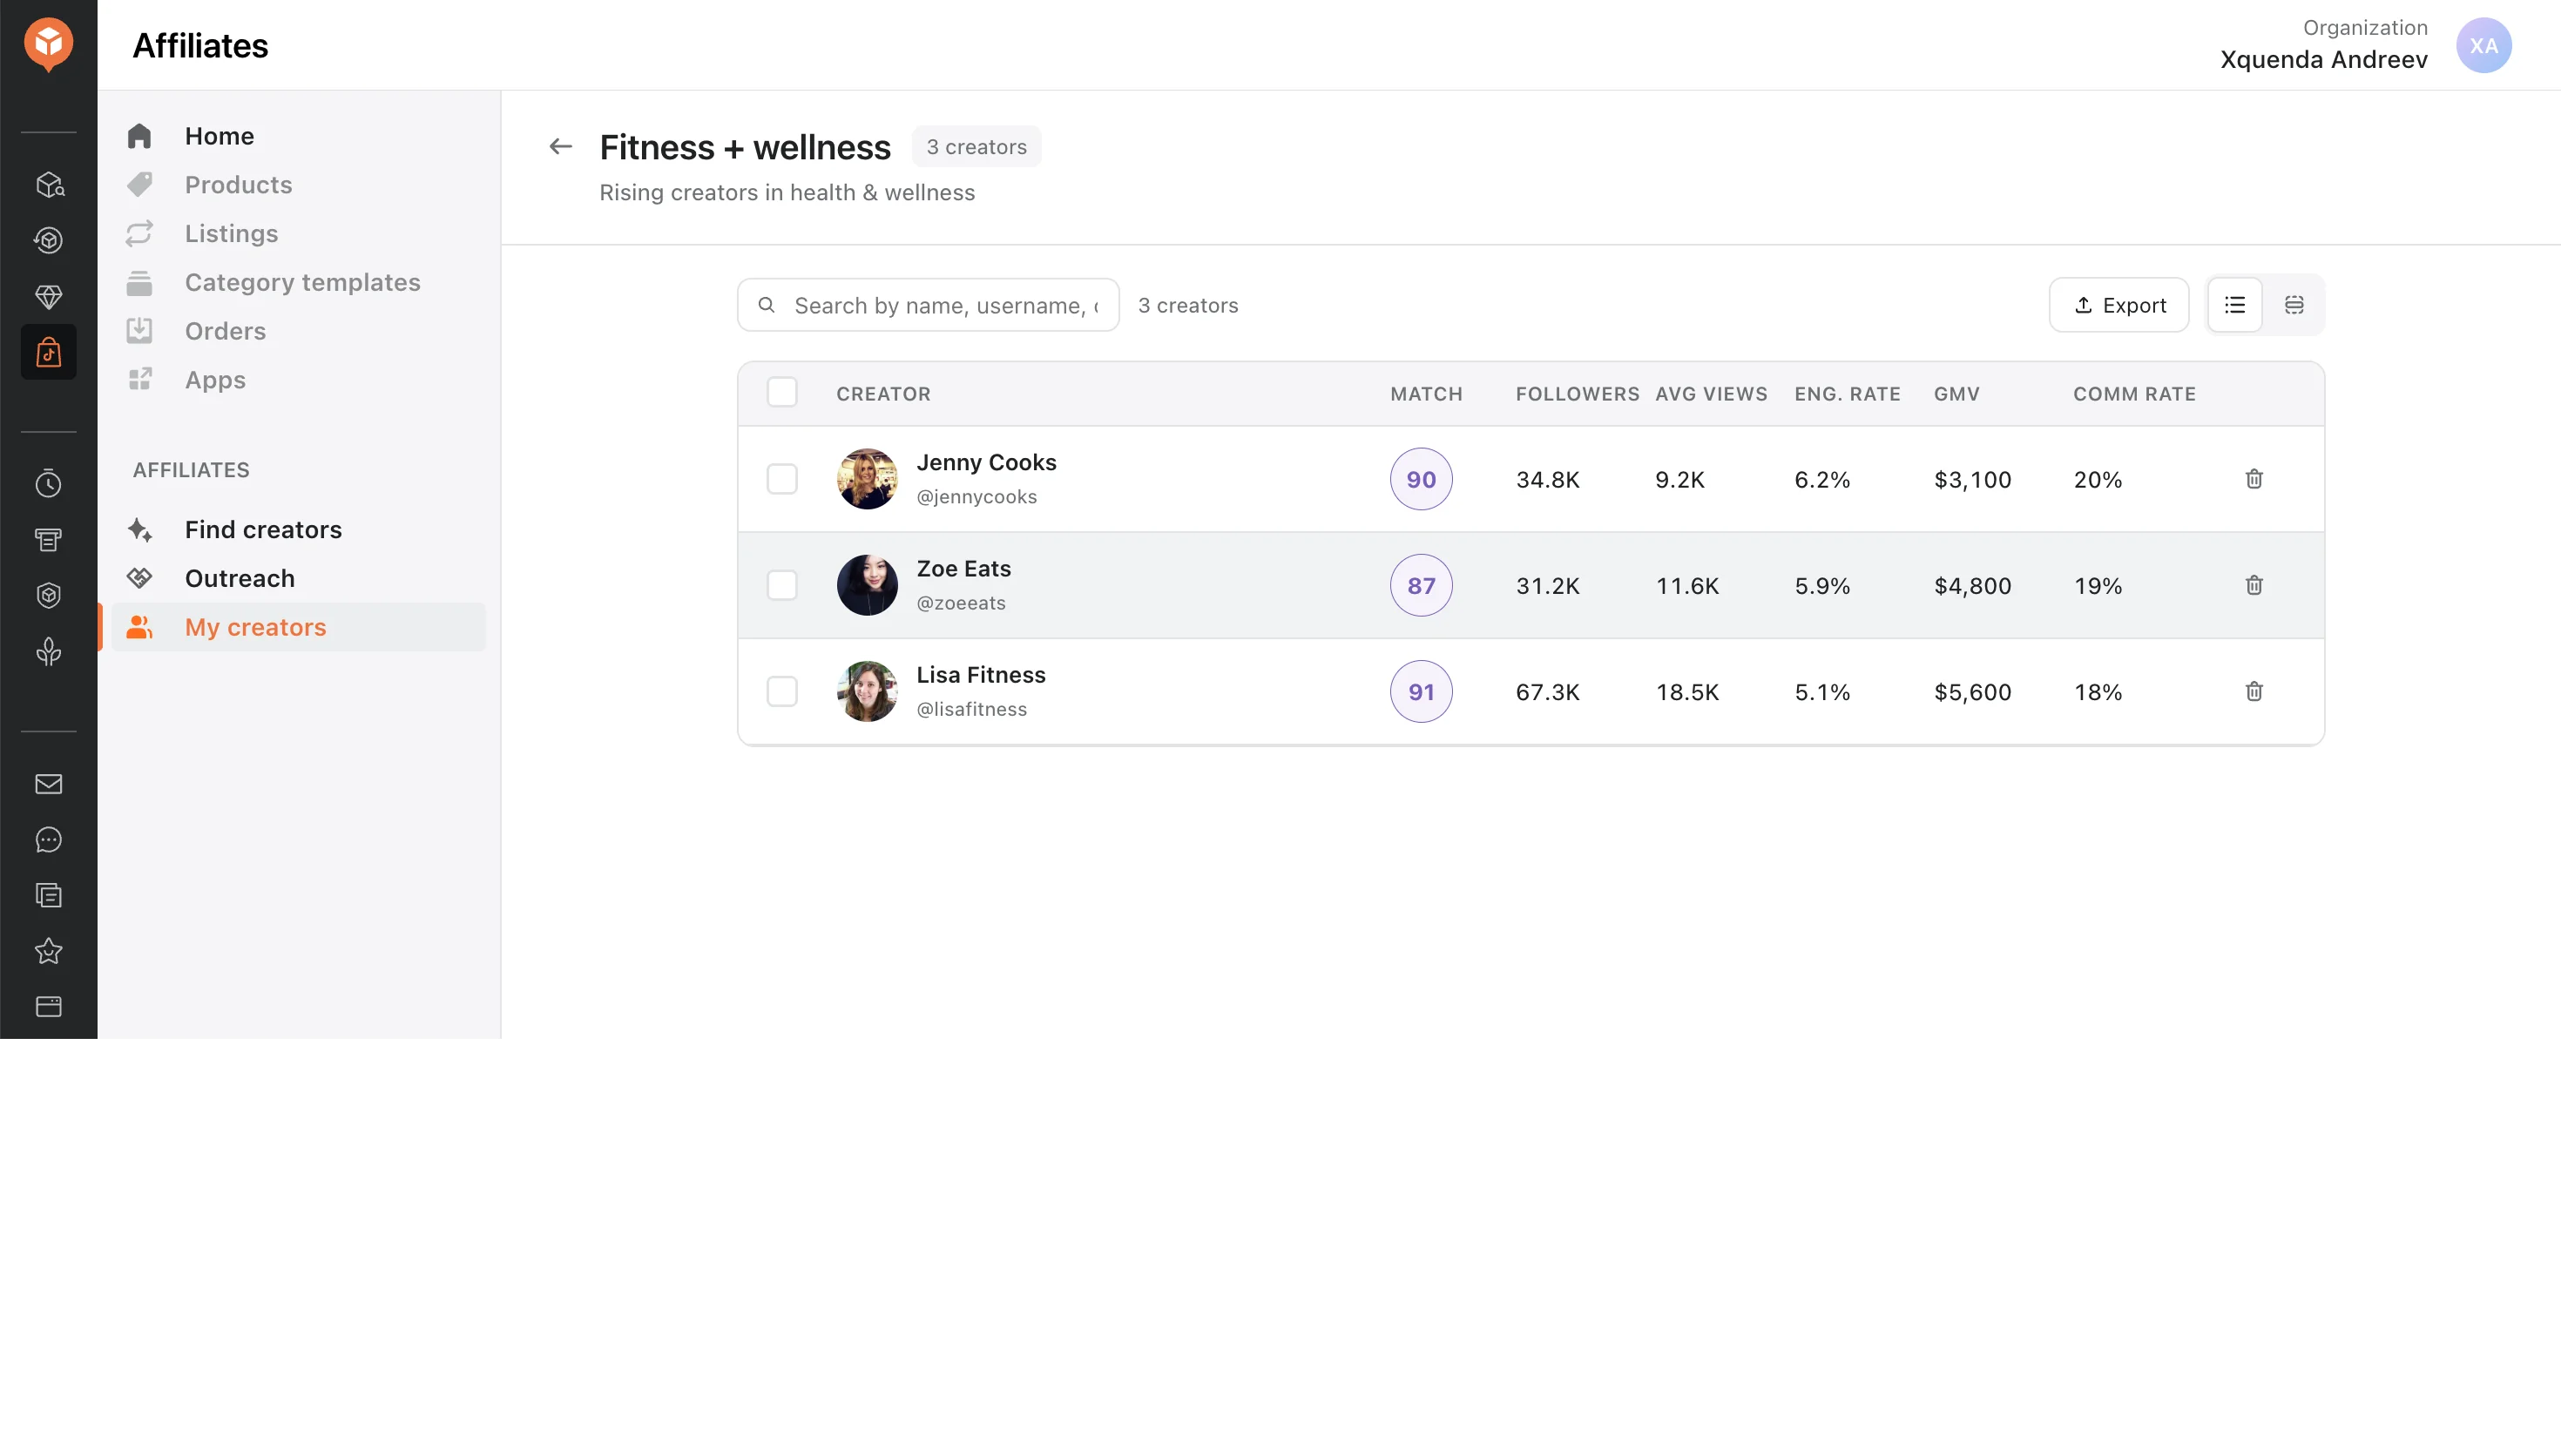Open Home in the sidebar
This screenshot has height=1456, width=2561.
click(x=298, y=136)
